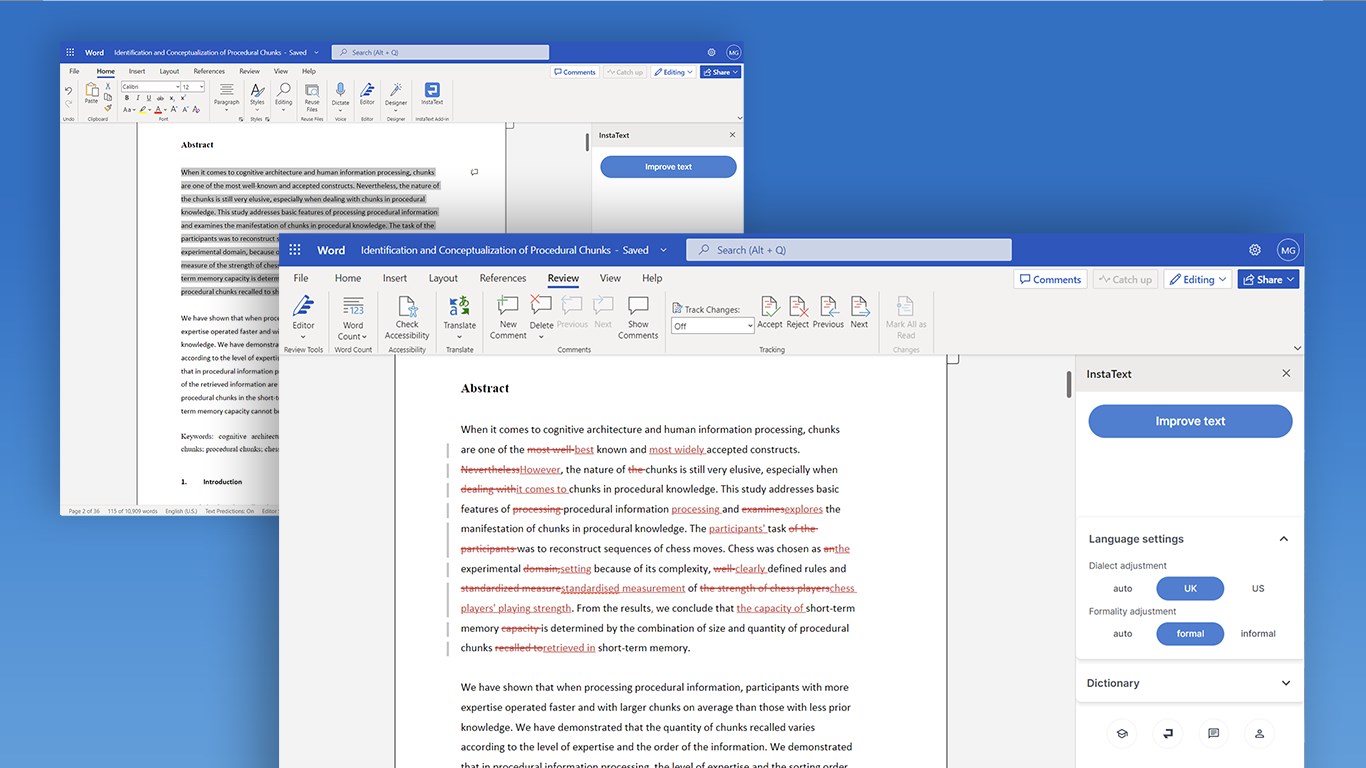Click the search box in front Word window
The height and width of the screenshot is (768, 1366).
click(x=849, y=250)
